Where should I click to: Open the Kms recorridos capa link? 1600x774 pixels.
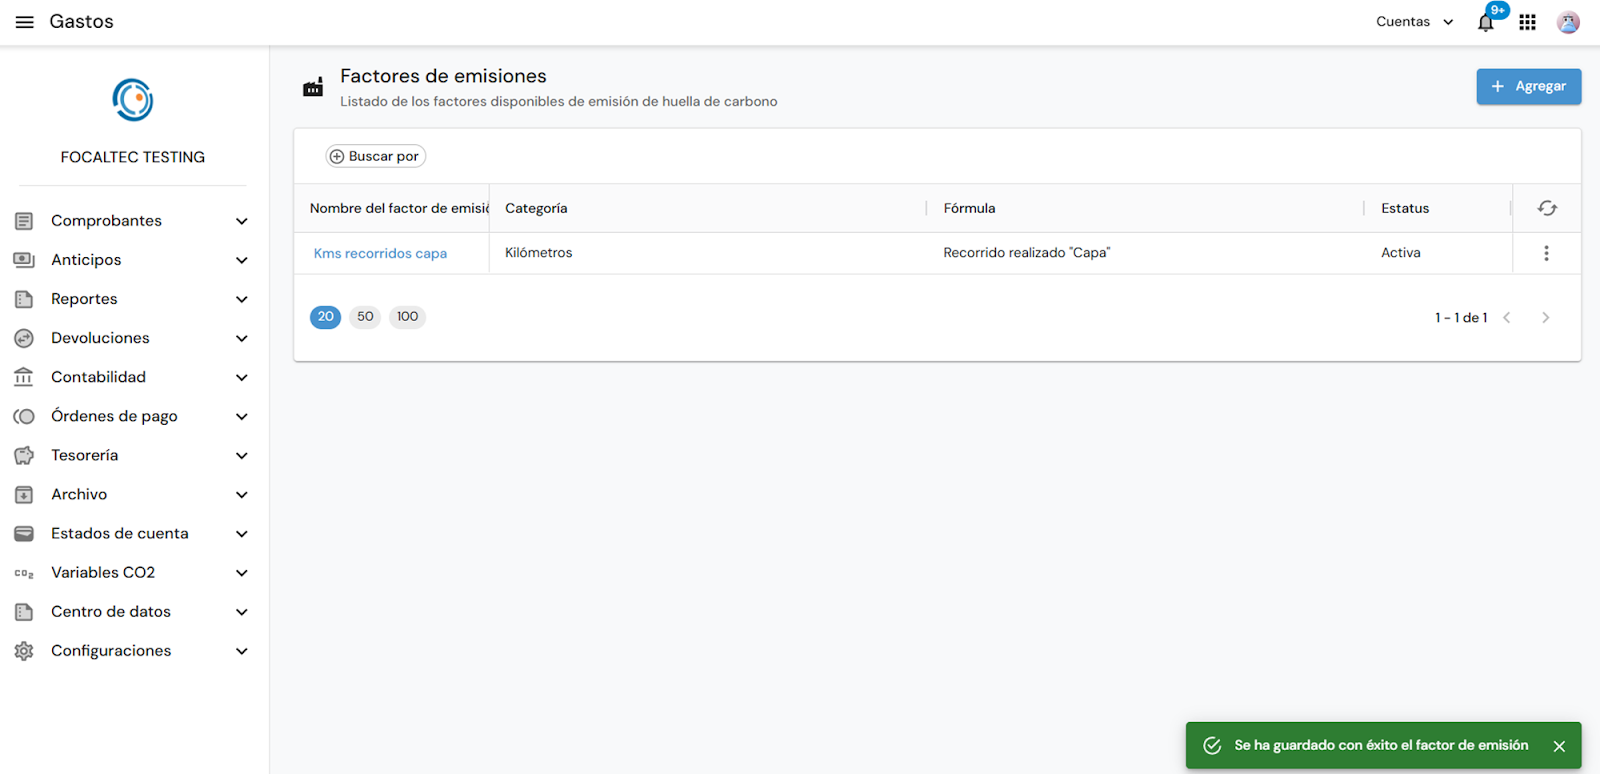380,254
